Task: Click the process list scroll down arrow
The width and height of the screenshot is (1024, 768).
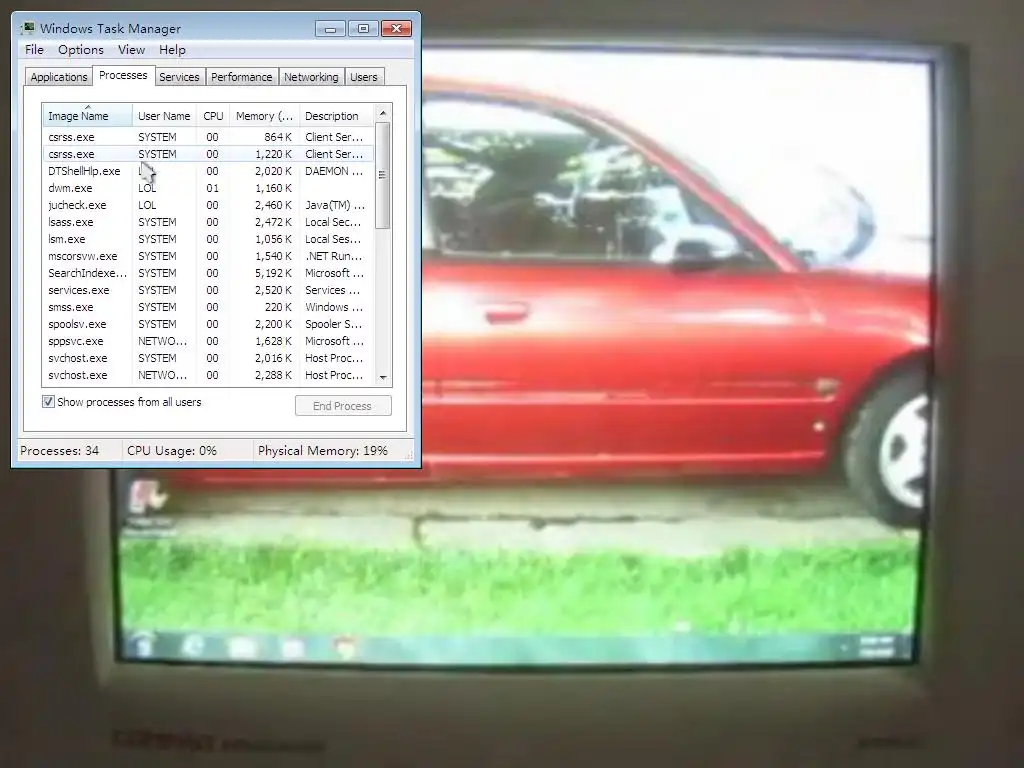Action: [x=383, y=377]
